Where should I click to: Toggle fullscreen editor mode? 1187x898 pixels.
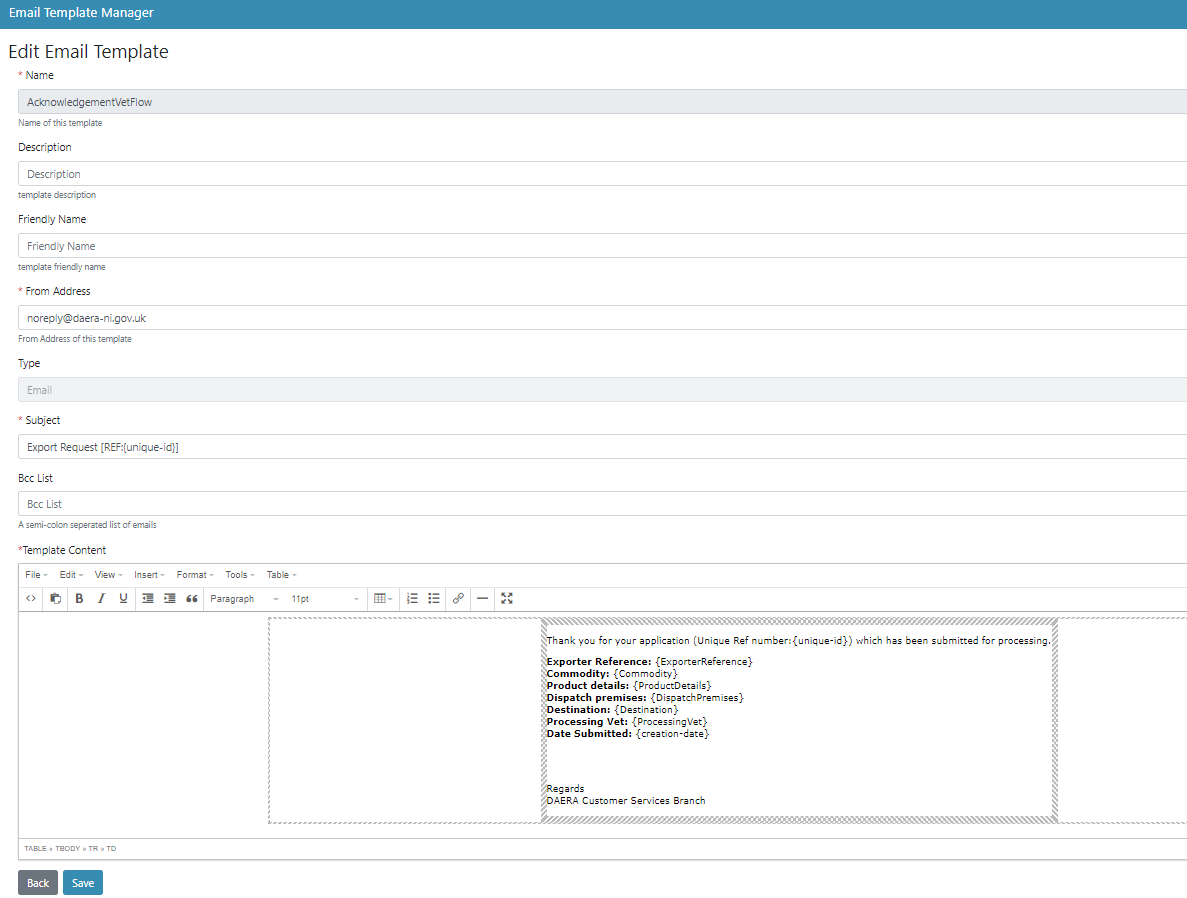coord(506,598)
